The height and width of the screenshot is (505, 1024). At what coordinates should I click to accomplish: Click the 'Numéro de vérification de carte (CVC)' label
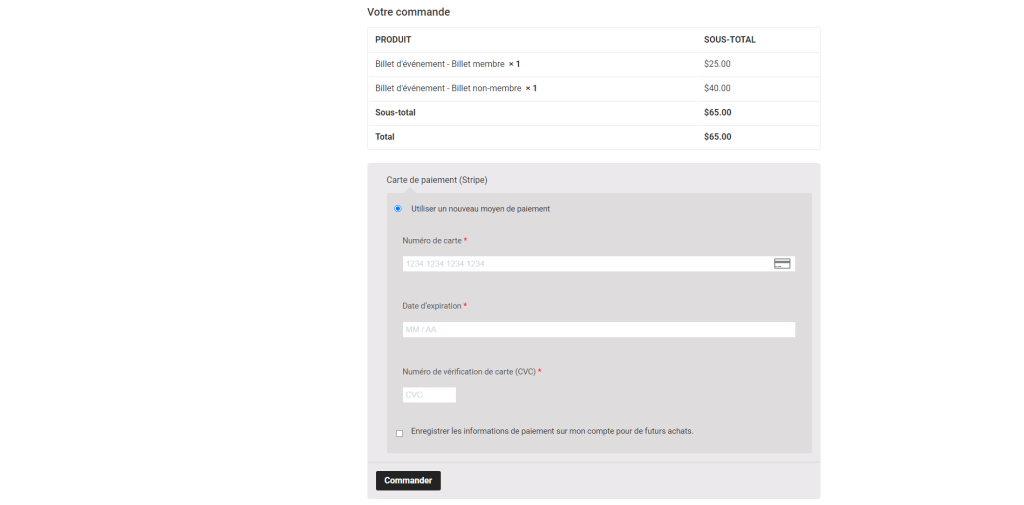[x=469, y=372]
